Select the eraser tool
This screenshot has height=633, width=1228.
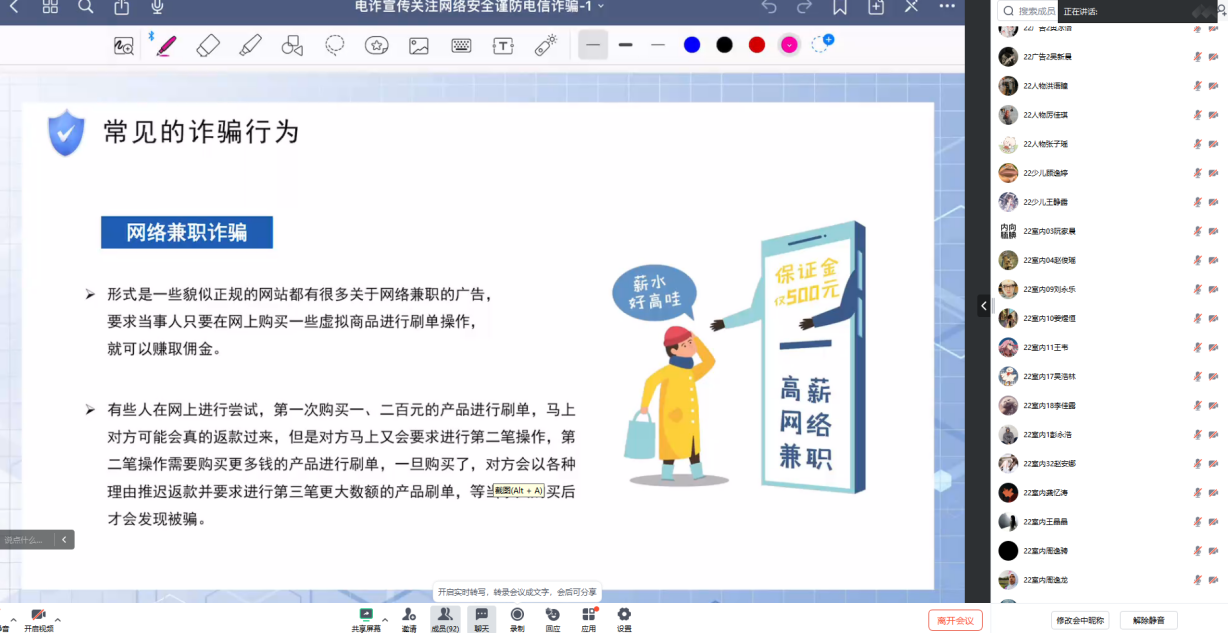tap(208, 45)
